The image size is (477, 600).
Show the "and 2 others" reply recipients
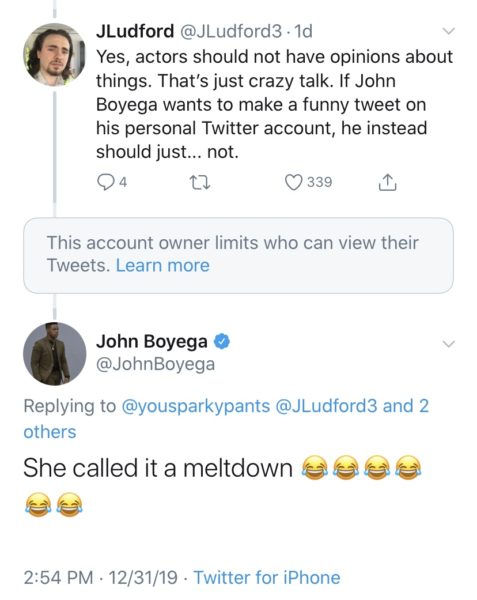(x=226, y=419)
